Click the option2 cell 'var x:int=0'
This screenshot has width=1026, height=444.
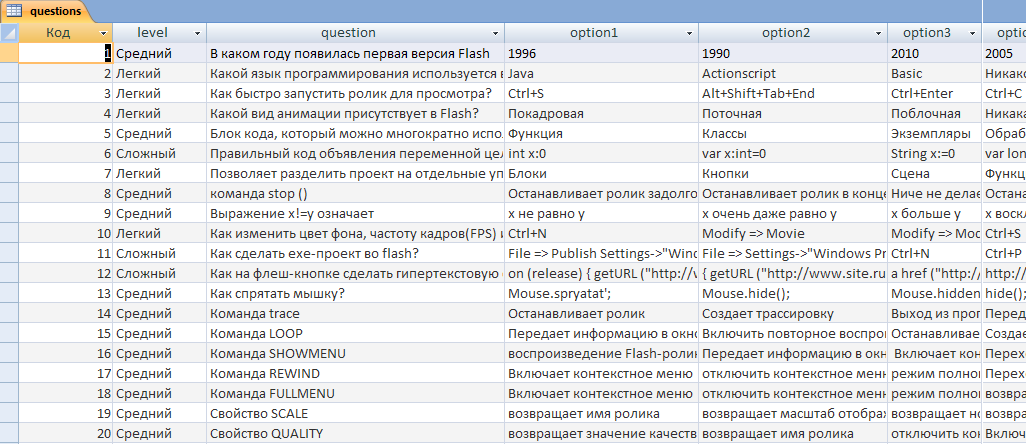[x=793, y=154]
